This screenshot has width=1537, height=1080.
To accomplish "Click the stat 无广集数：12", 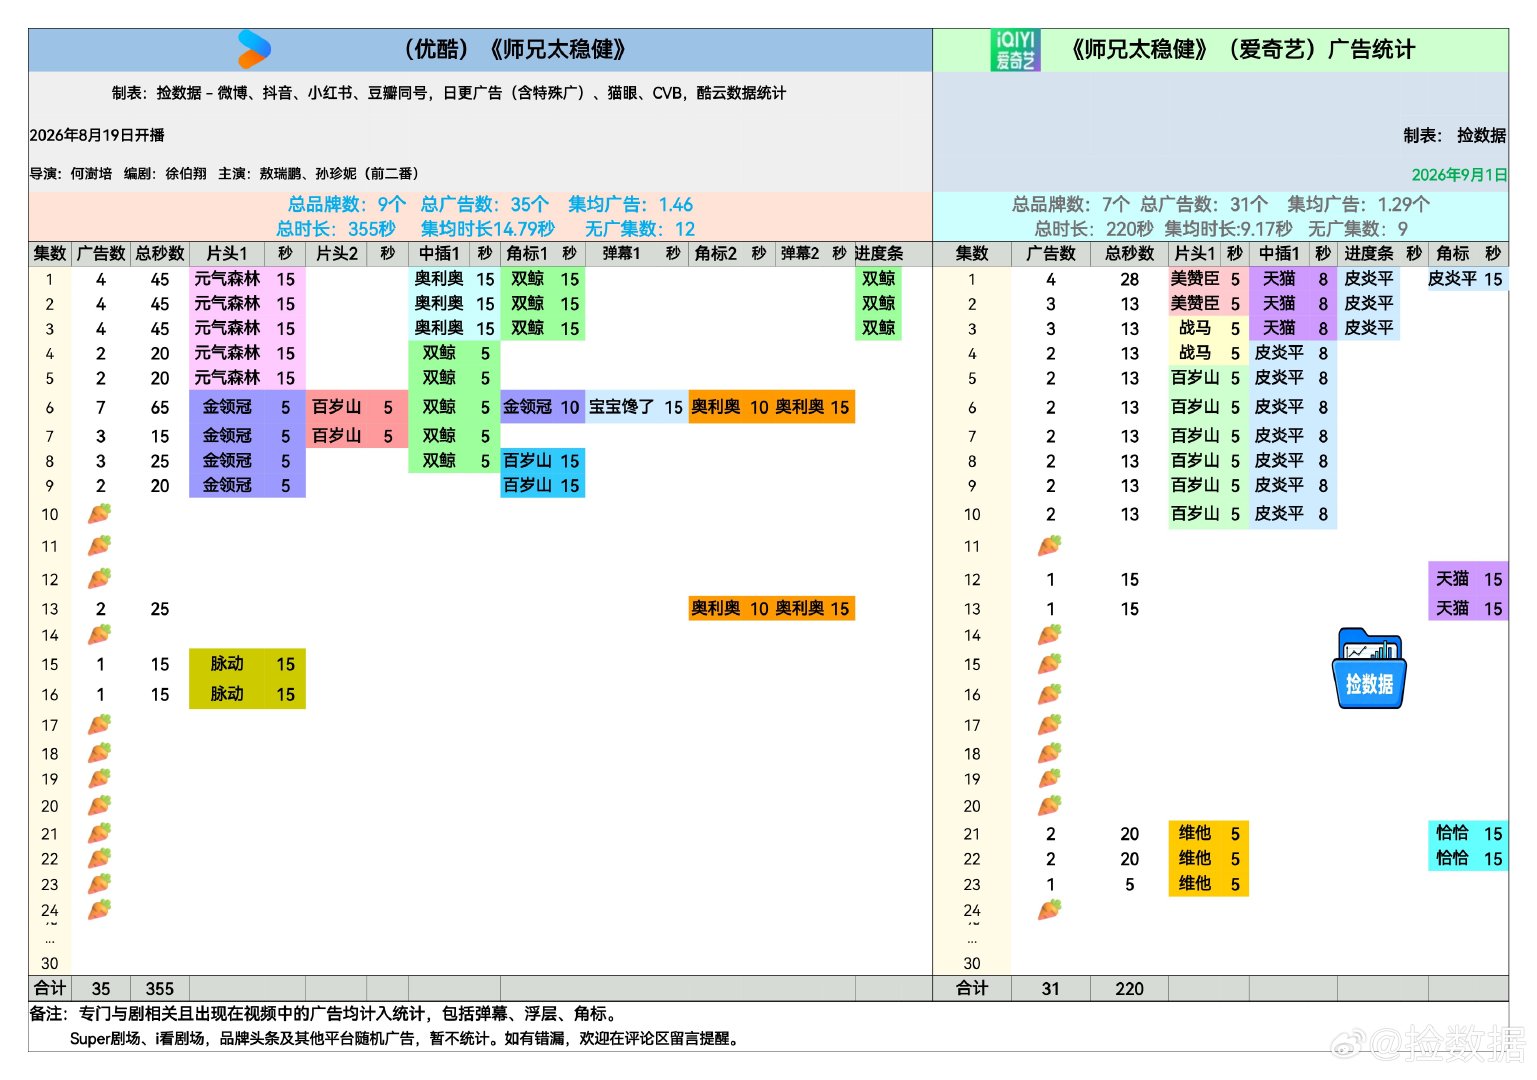I will tap(640, 229).
